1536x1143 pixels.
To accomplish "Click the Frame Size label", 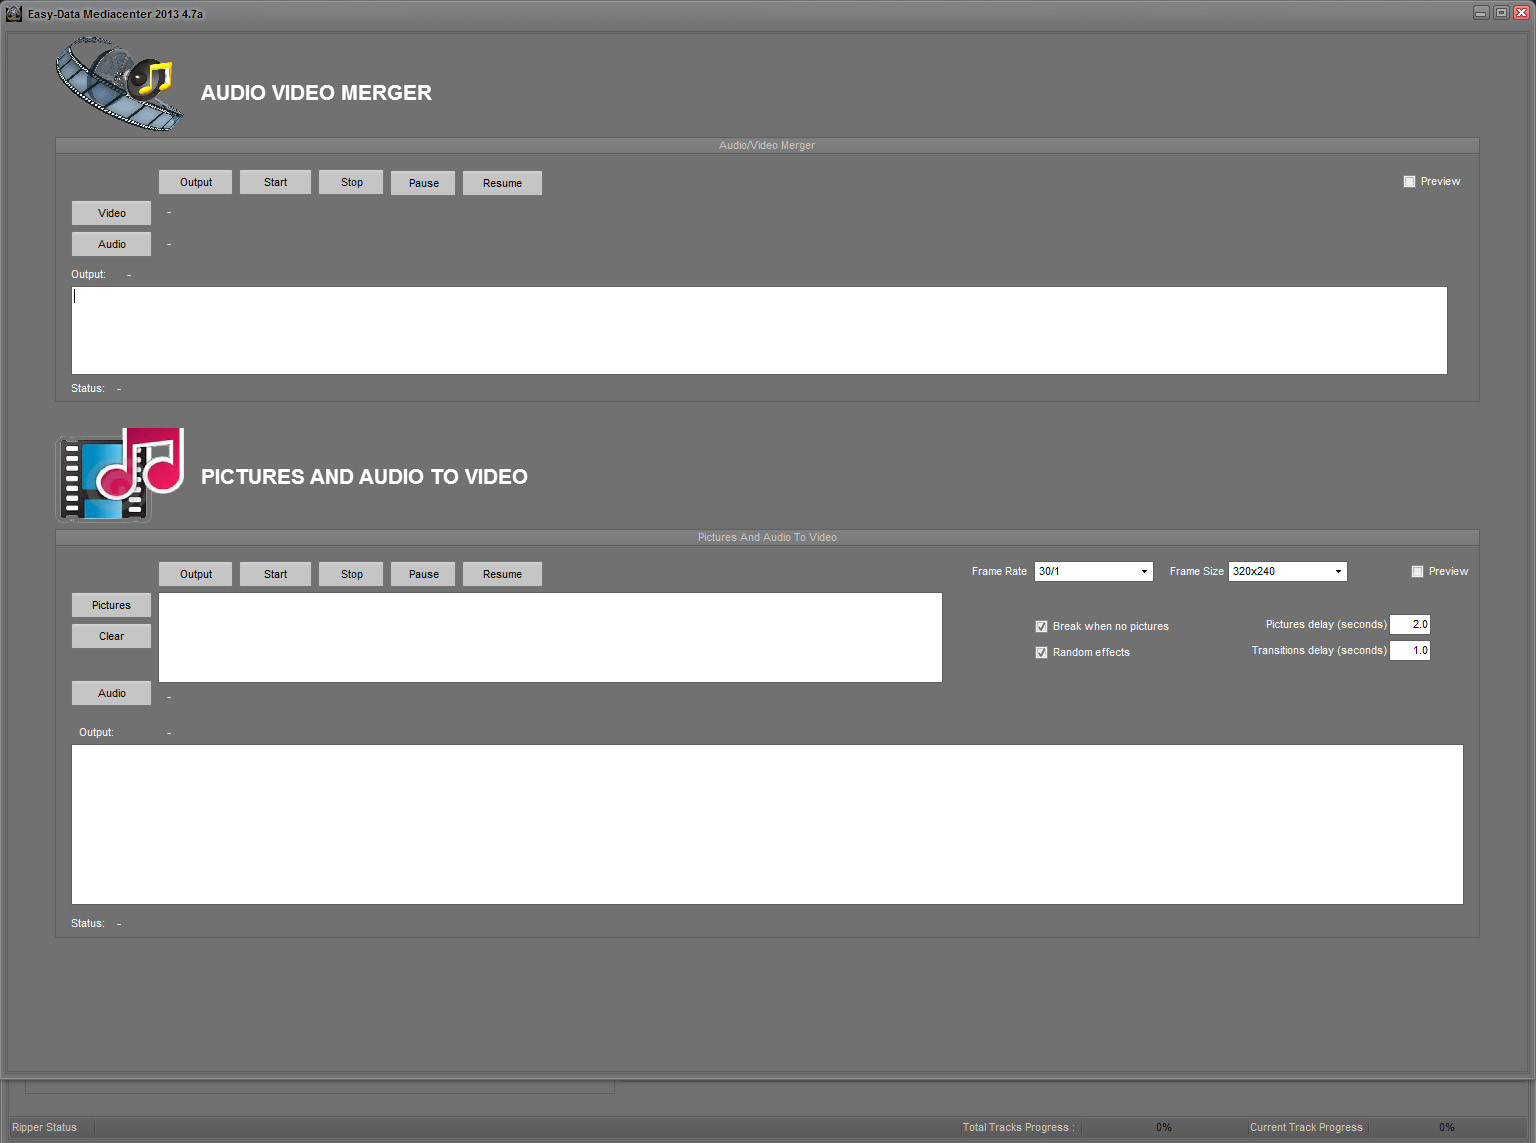I will click(1196, 572).
